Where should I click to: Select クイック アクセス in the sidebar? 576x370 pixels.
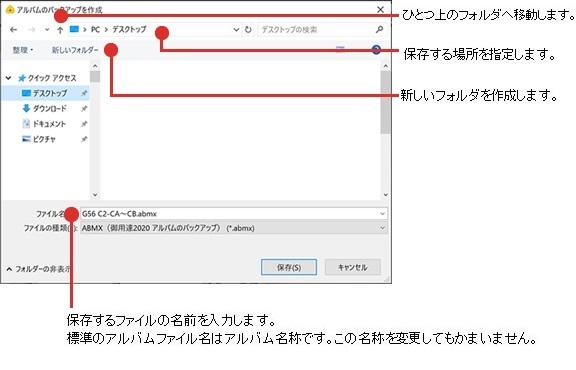tap(47, 78)
